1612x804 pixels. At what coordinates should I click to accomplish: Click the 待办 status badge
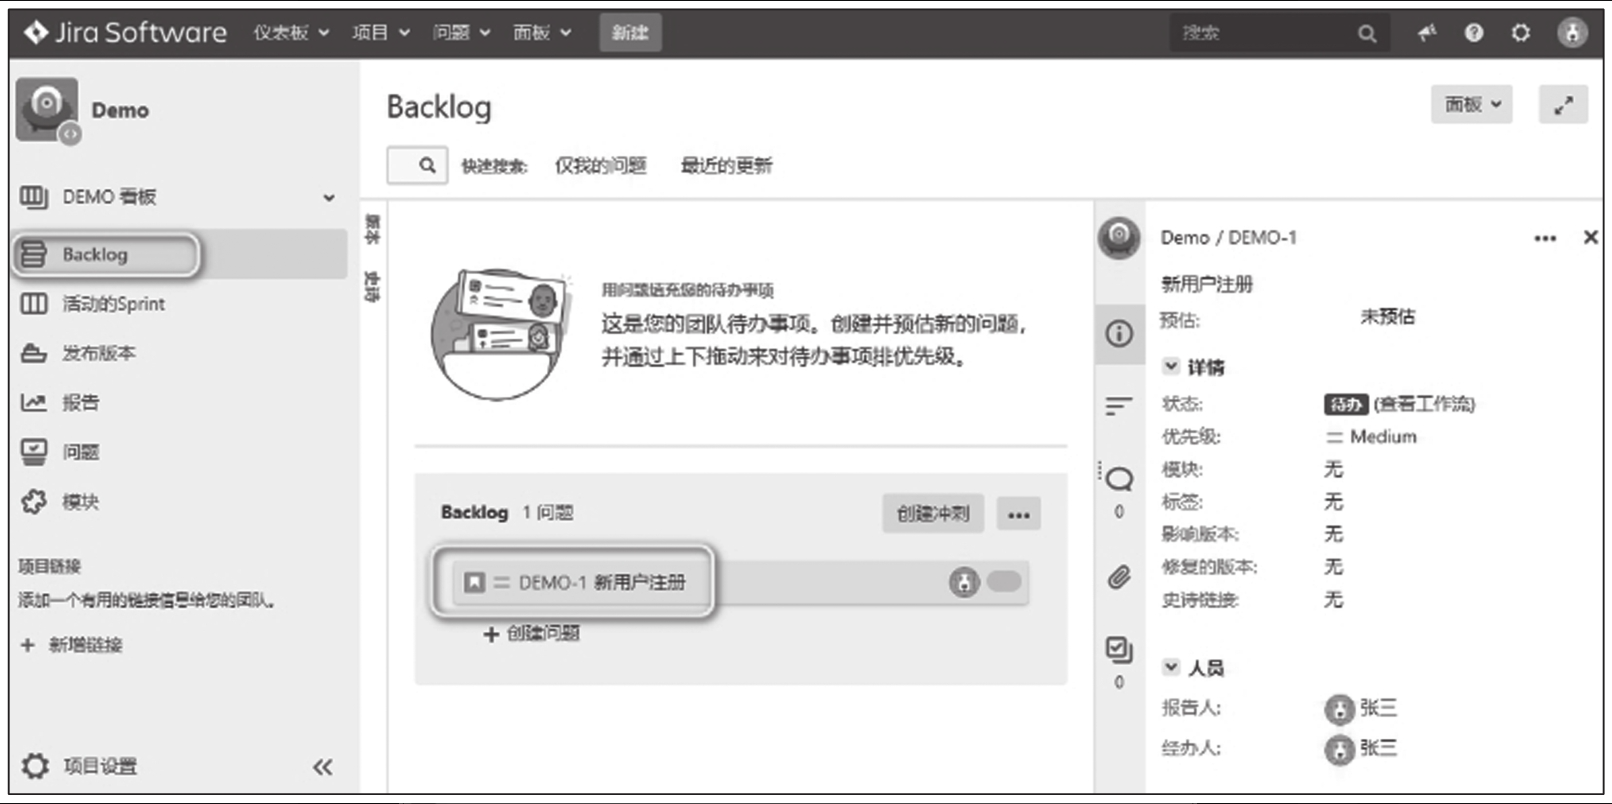1346,404
